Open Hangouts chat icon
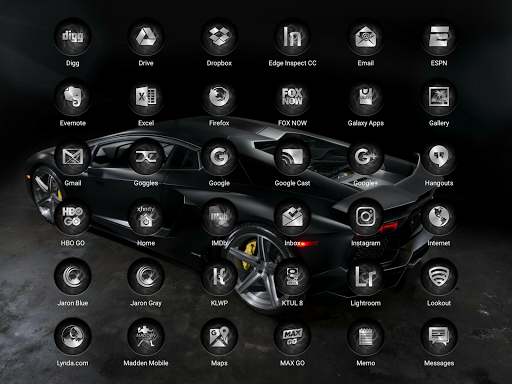Screen dimensions: 512x384 coord(439,157)
